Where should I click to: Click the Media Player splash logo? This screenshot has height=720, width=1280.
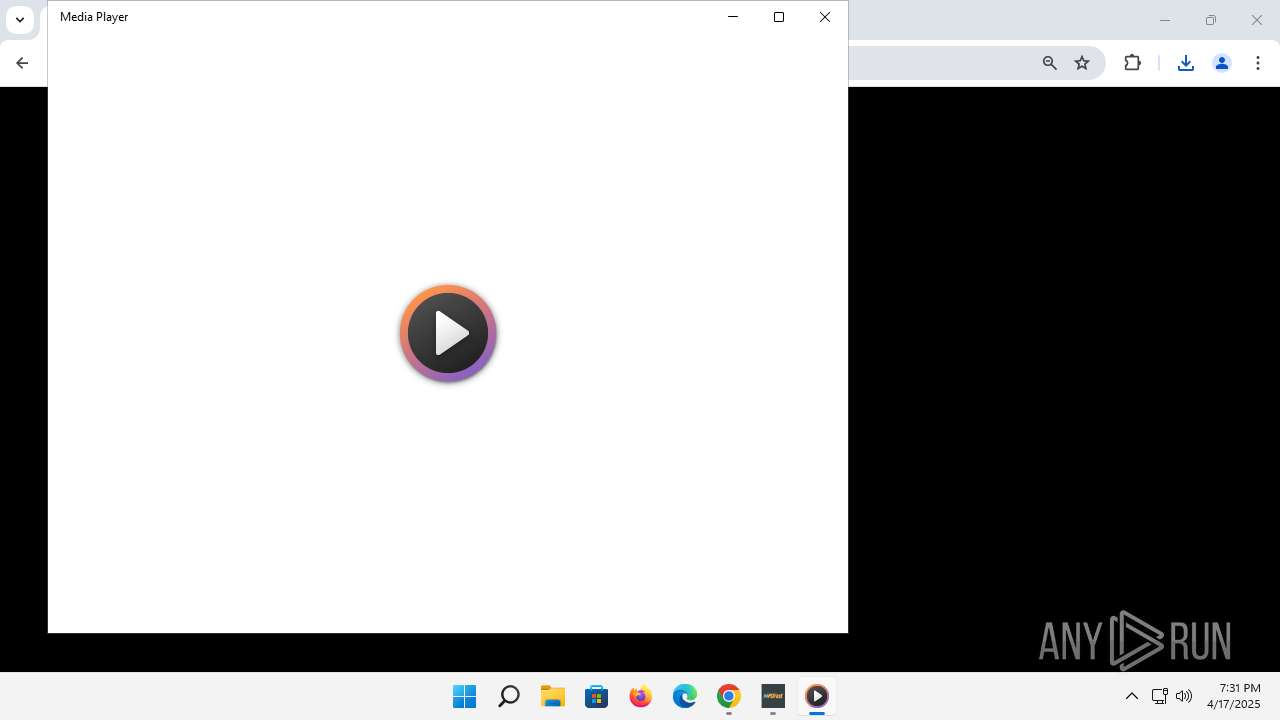pyautogui.click(x=448, y=333)
